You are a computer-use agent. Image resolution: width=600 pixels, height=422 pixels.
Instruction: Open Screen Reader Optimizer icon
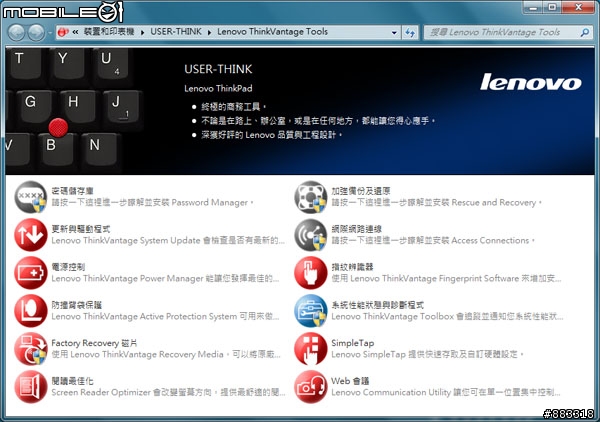tap(31, 386)
